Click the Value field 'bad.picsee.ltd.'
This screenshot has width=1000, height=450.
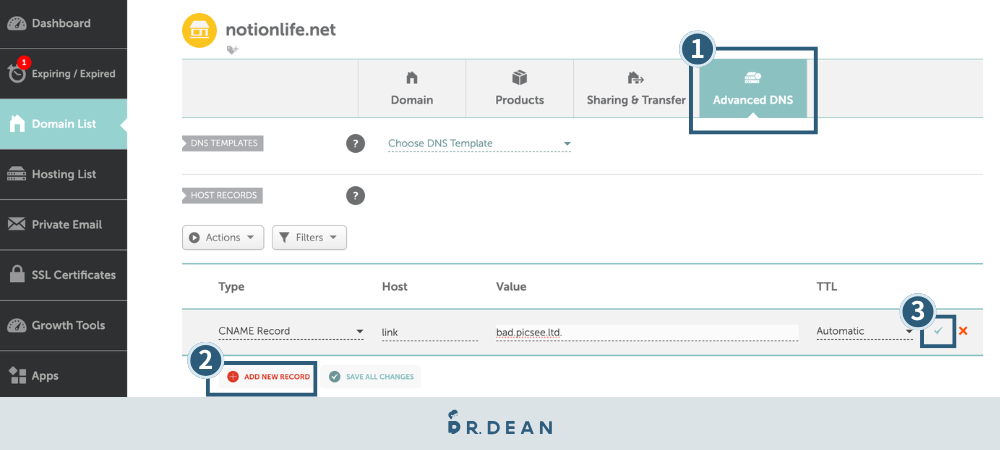pos(647,332)
